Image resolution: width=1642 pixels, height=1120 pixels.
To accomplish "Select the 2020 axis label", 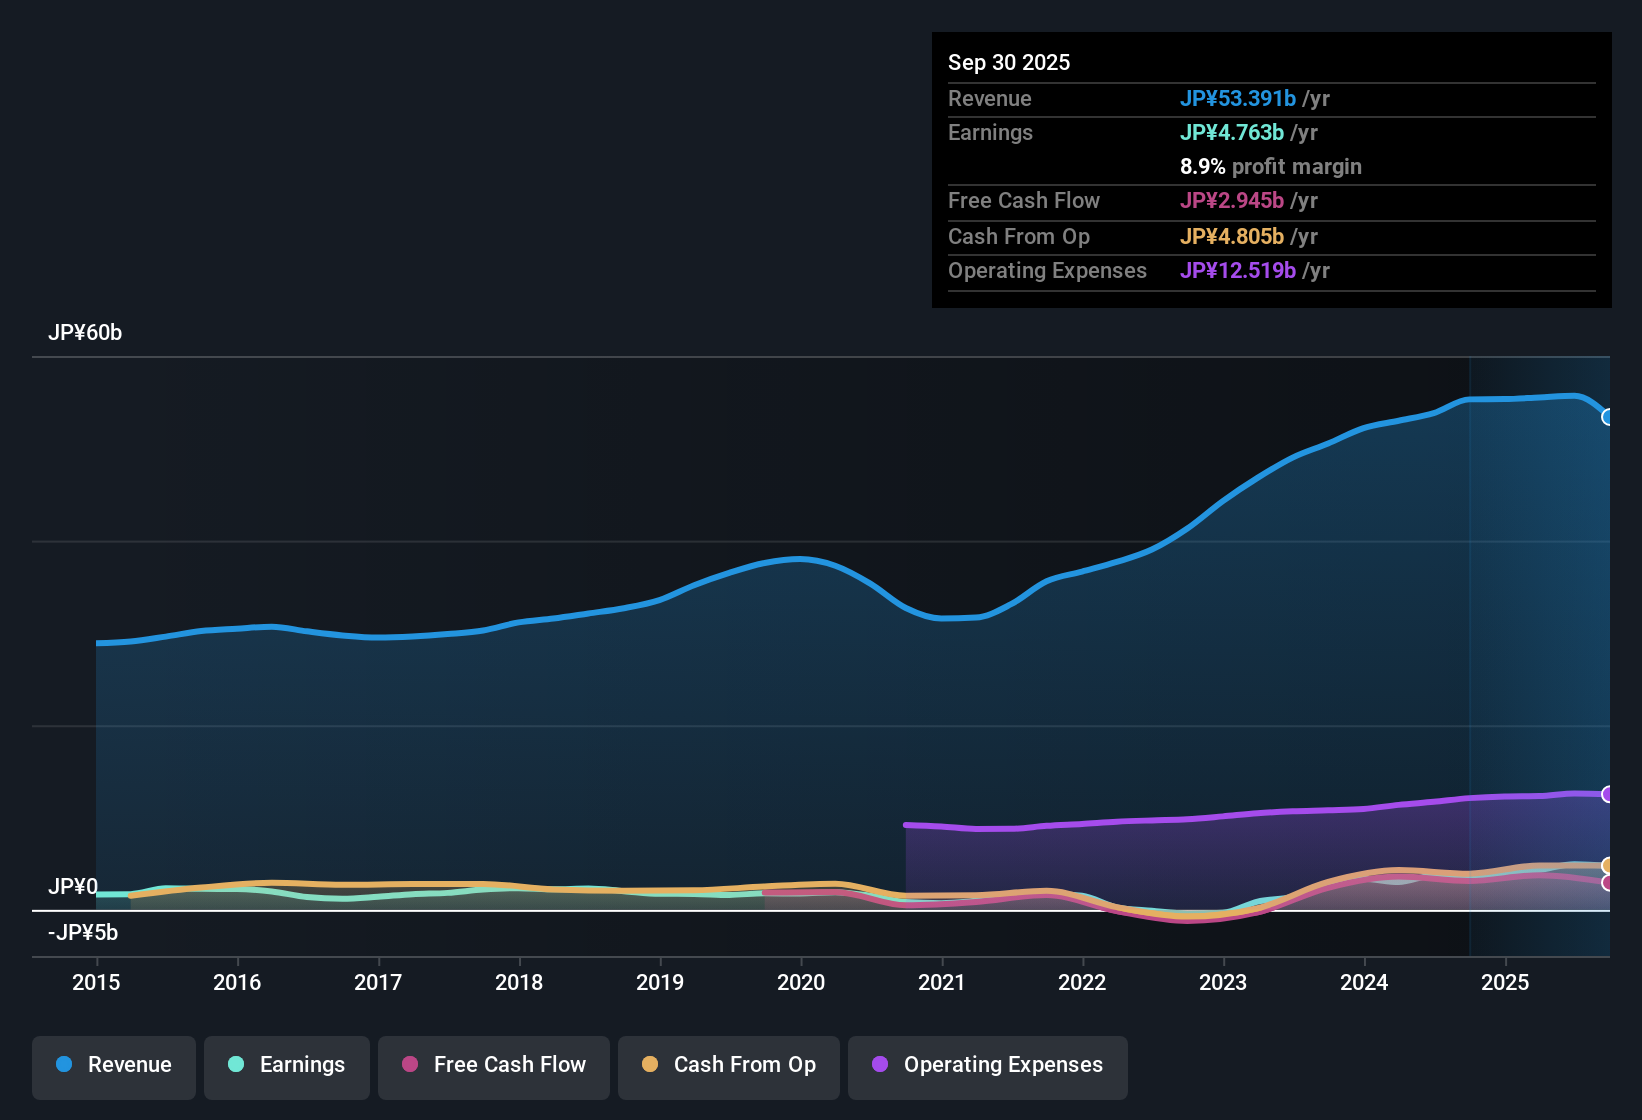I will pyautogui.click(x=800, y=983).
